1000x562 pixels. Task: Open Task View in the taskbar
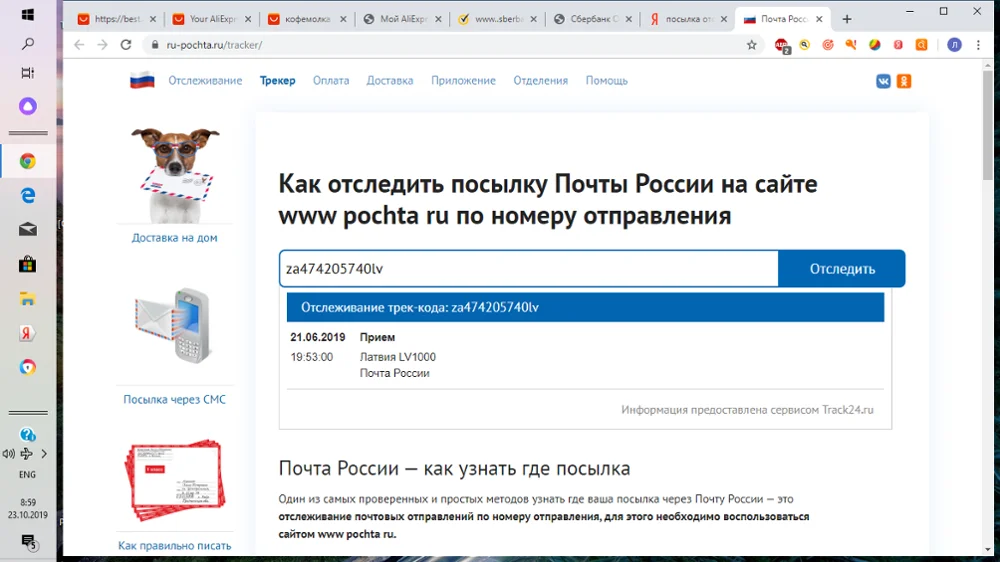(x=27, y=73)
